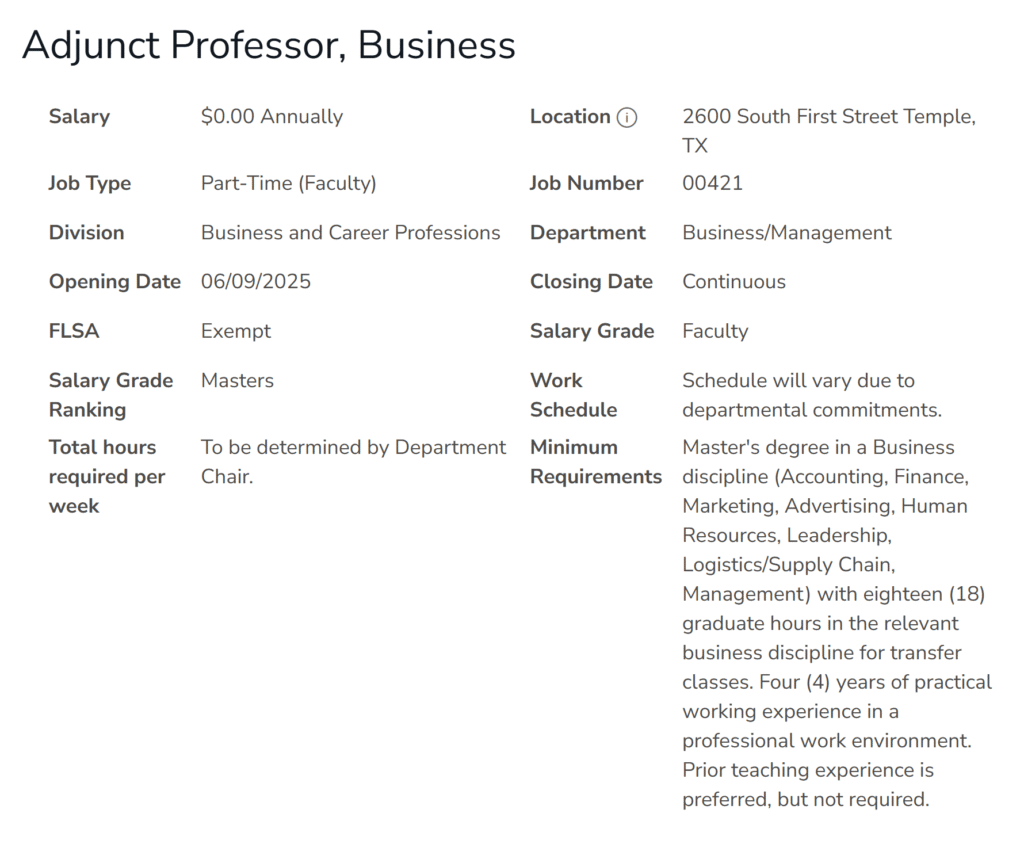
Task: Click the Location info icon
Action: coord(627,118)
